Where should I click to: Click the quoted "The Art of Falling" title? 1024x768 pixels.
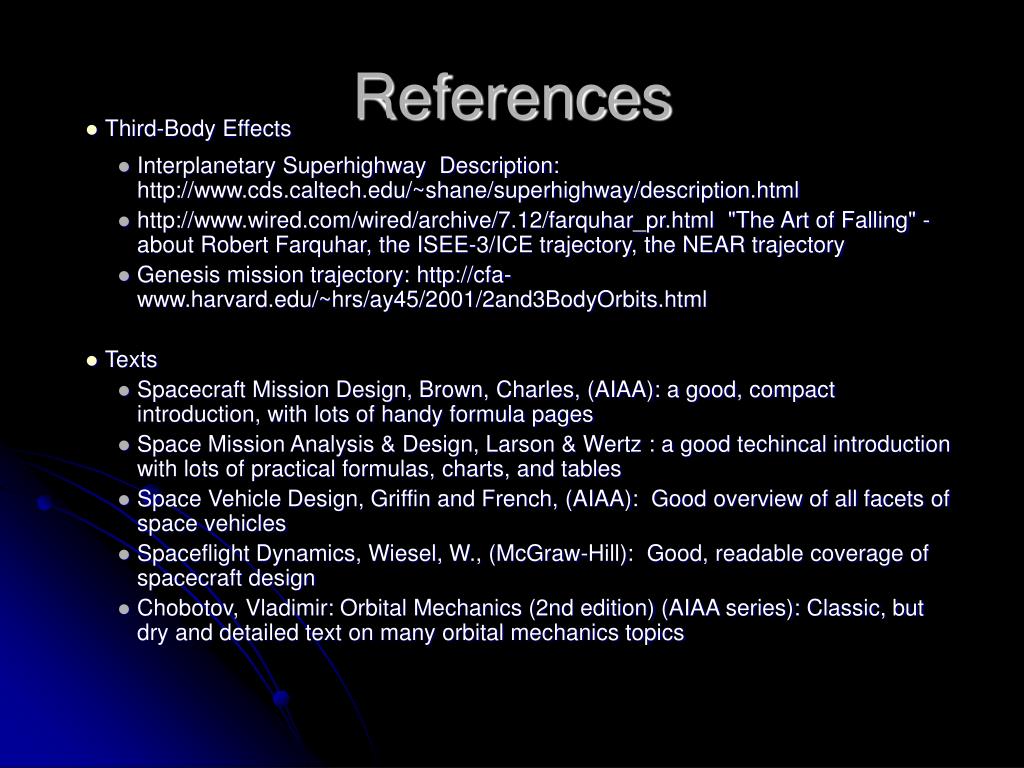(822, 220)
